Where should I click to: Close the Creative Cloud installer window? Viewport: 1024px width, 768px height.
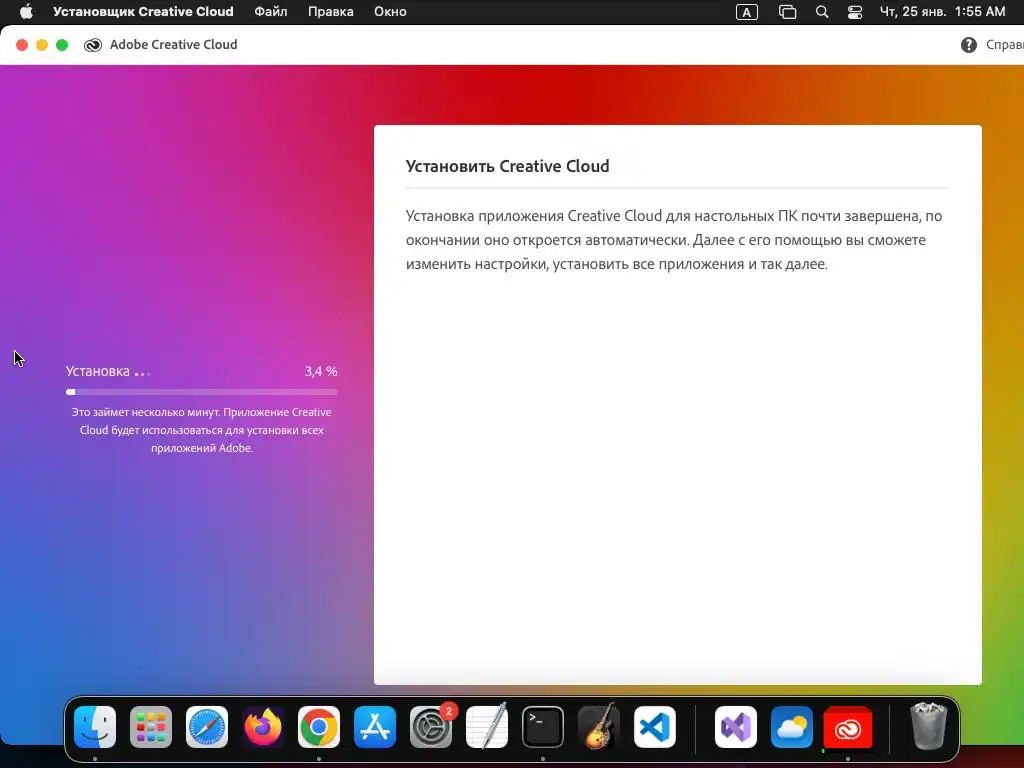22,44
